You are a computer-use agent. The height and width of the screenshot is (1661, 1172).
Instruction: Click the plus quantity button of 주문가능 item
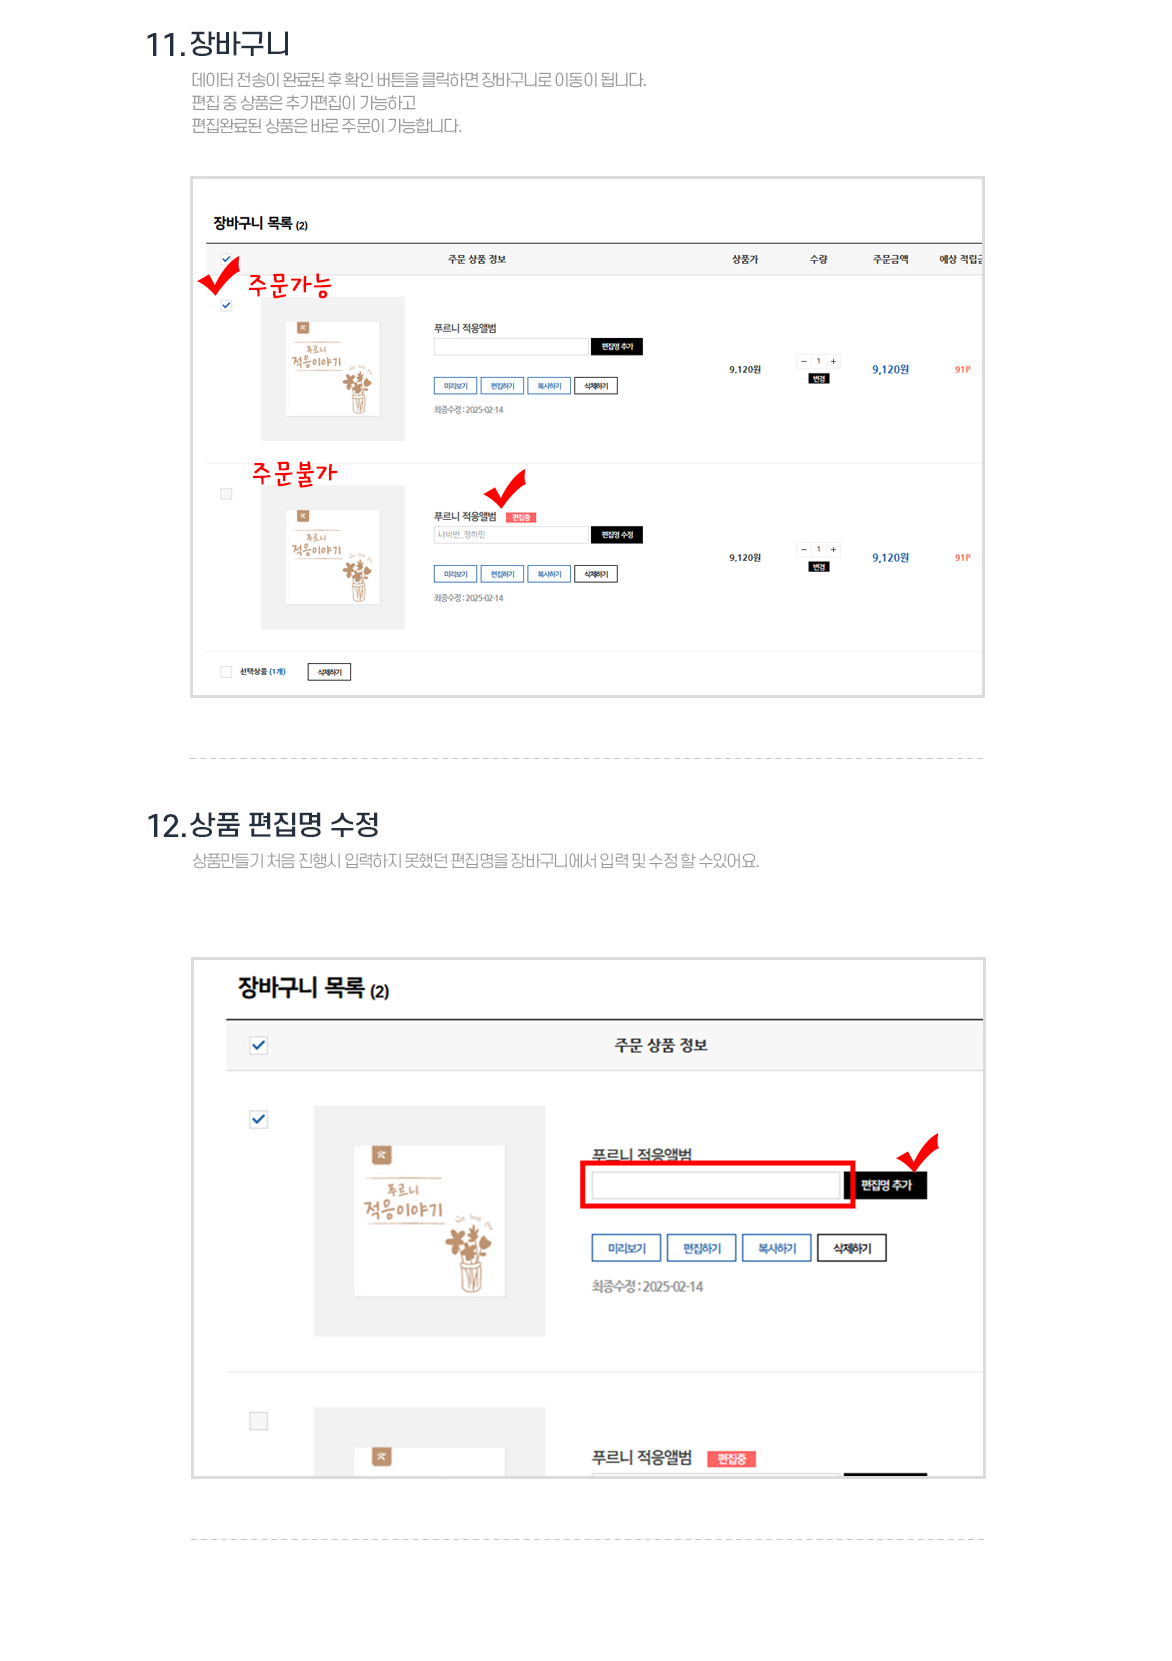click(x=833, y=361)
